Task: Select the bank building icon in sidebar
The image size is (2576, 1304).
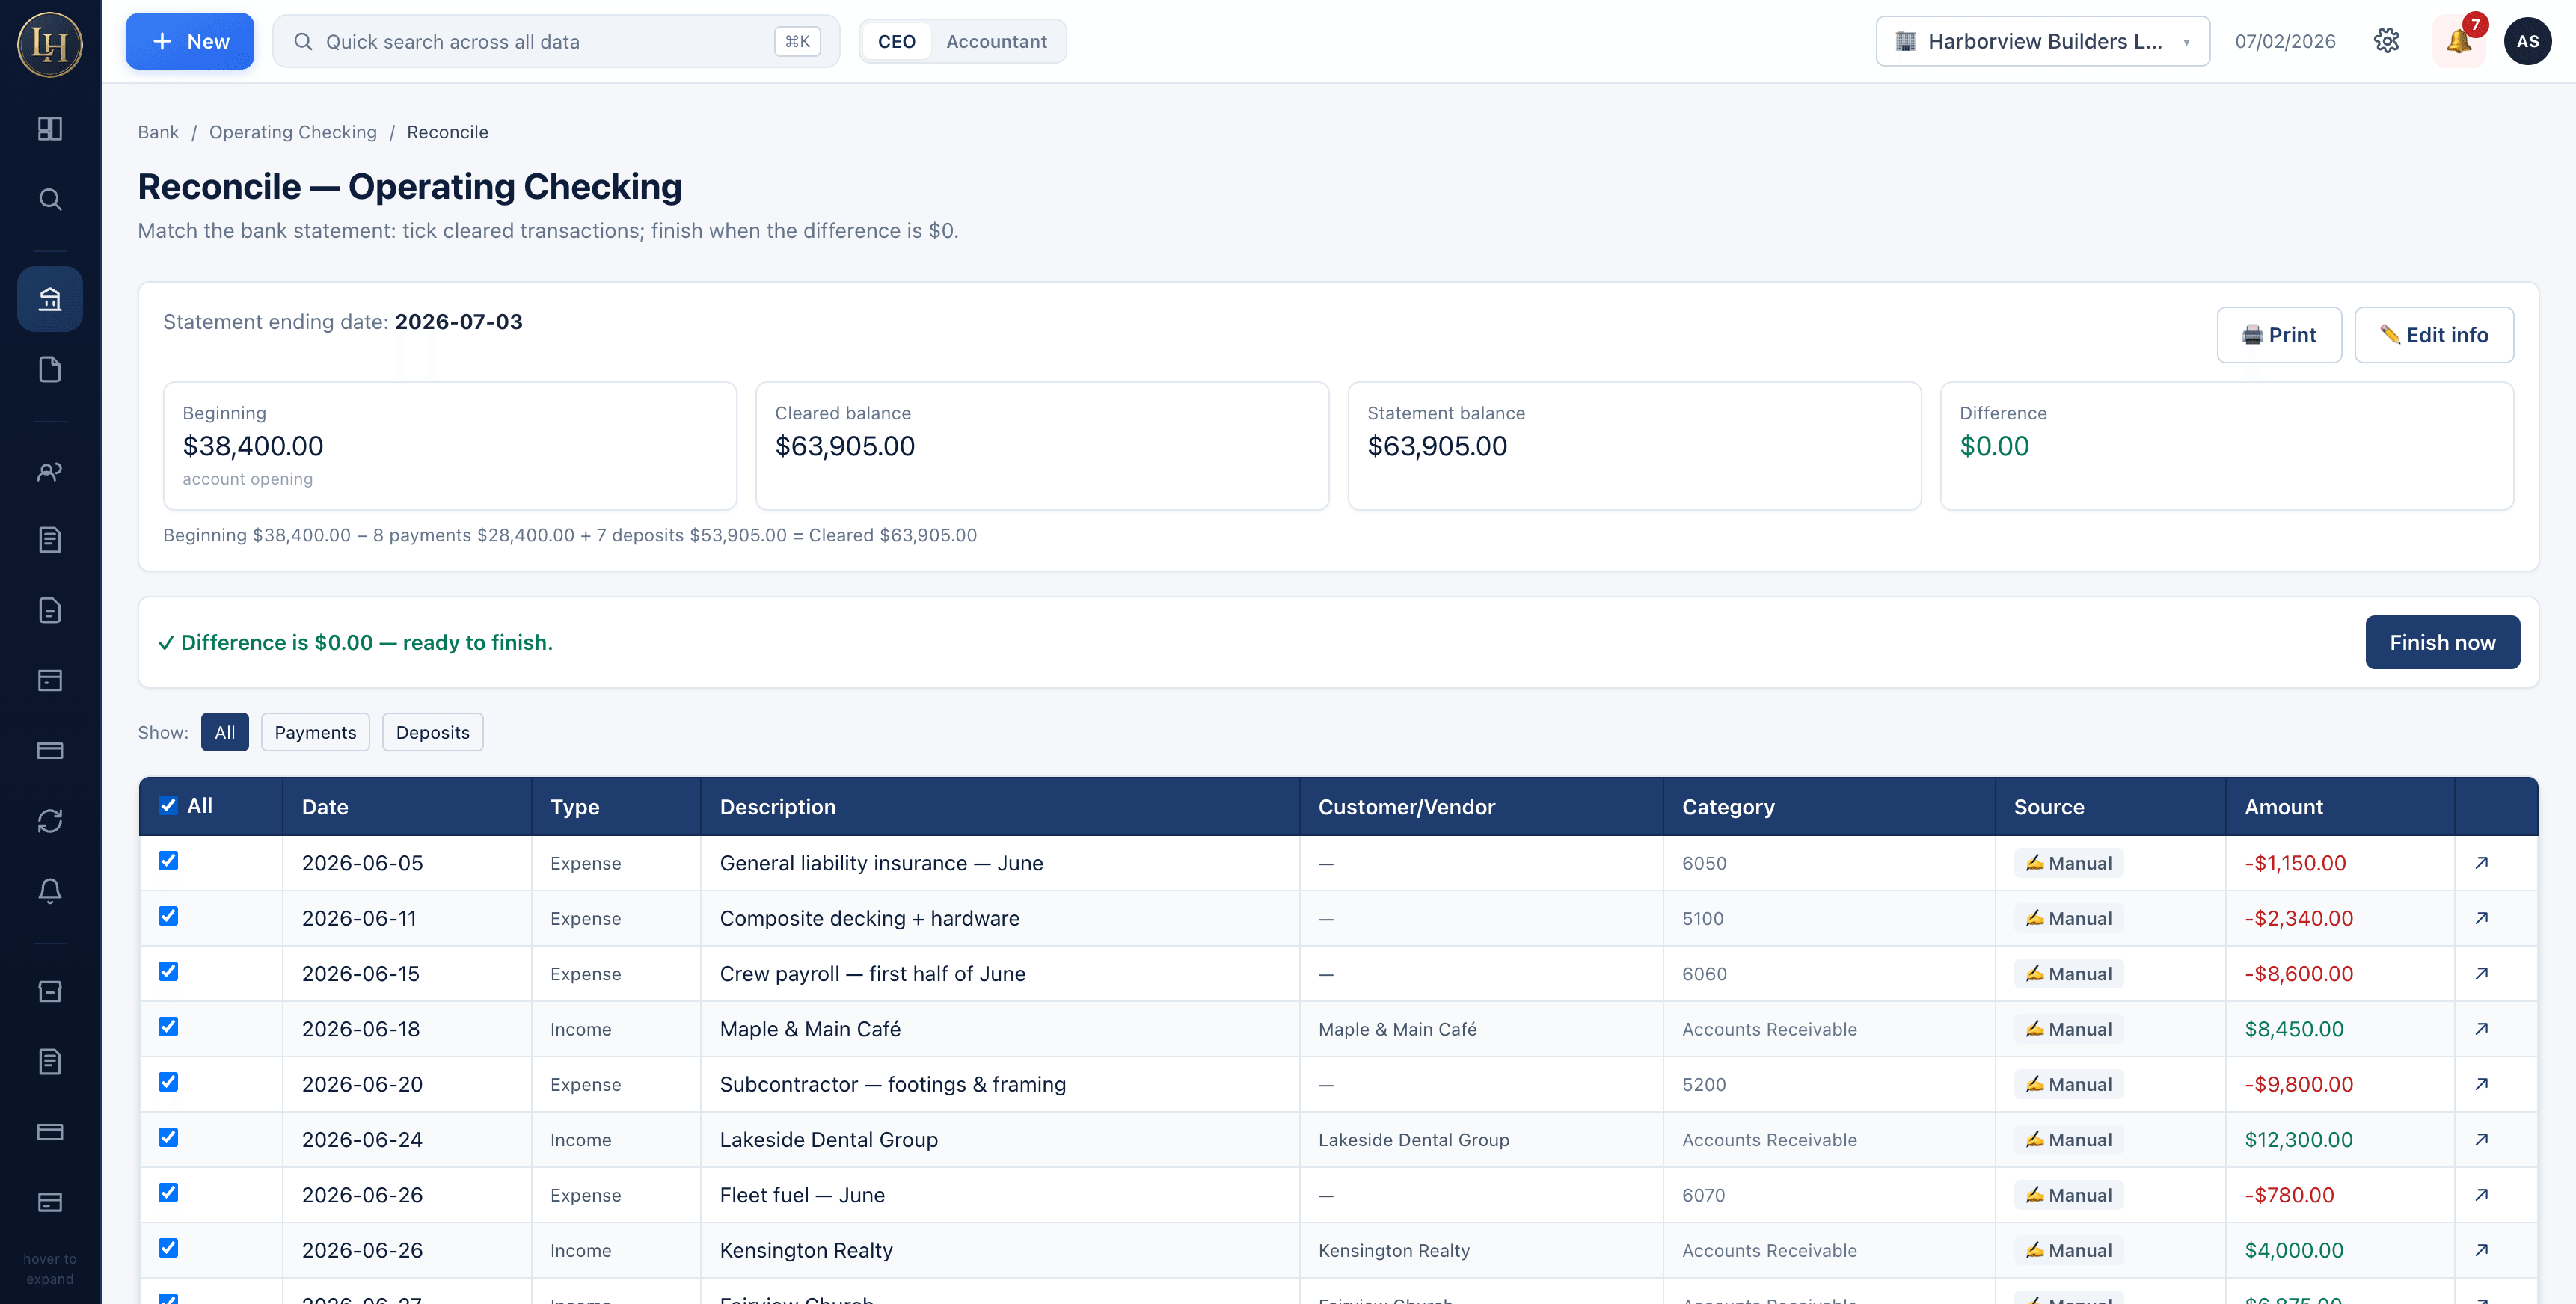Action: pos(50,299)
